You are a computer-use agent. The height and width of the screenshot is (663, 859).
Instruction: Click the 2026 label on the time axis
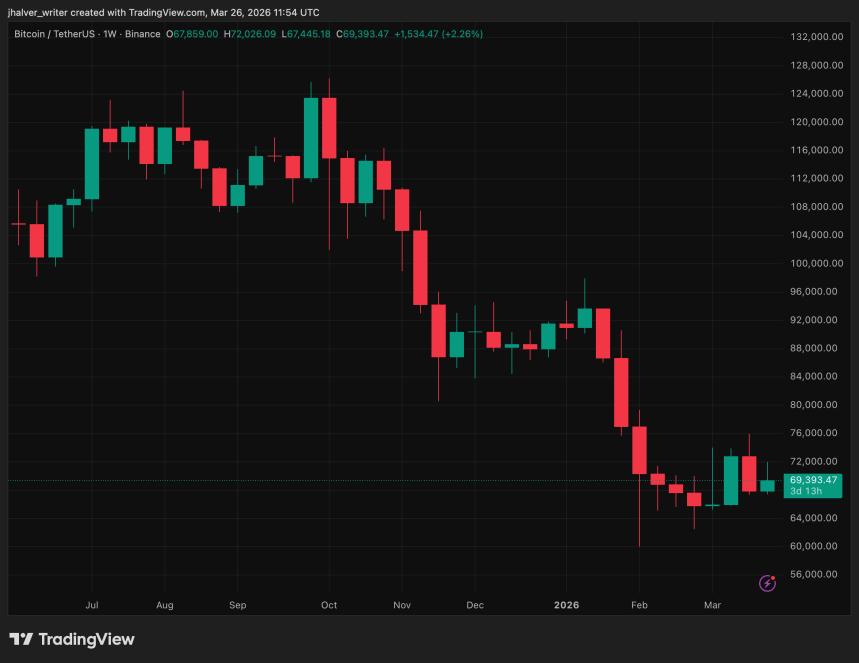(566, 605)
